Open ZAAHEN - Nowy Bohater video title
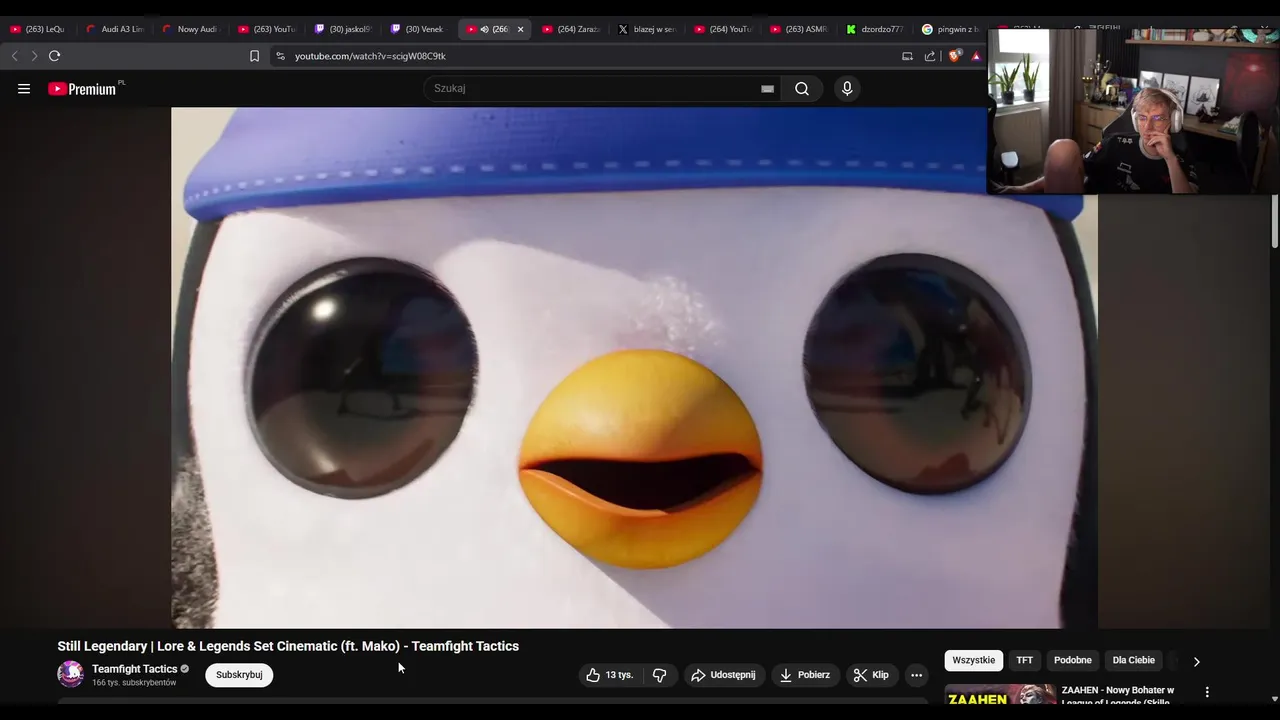The width and height of the screenshot is (1280, 720). point(1118,696)
